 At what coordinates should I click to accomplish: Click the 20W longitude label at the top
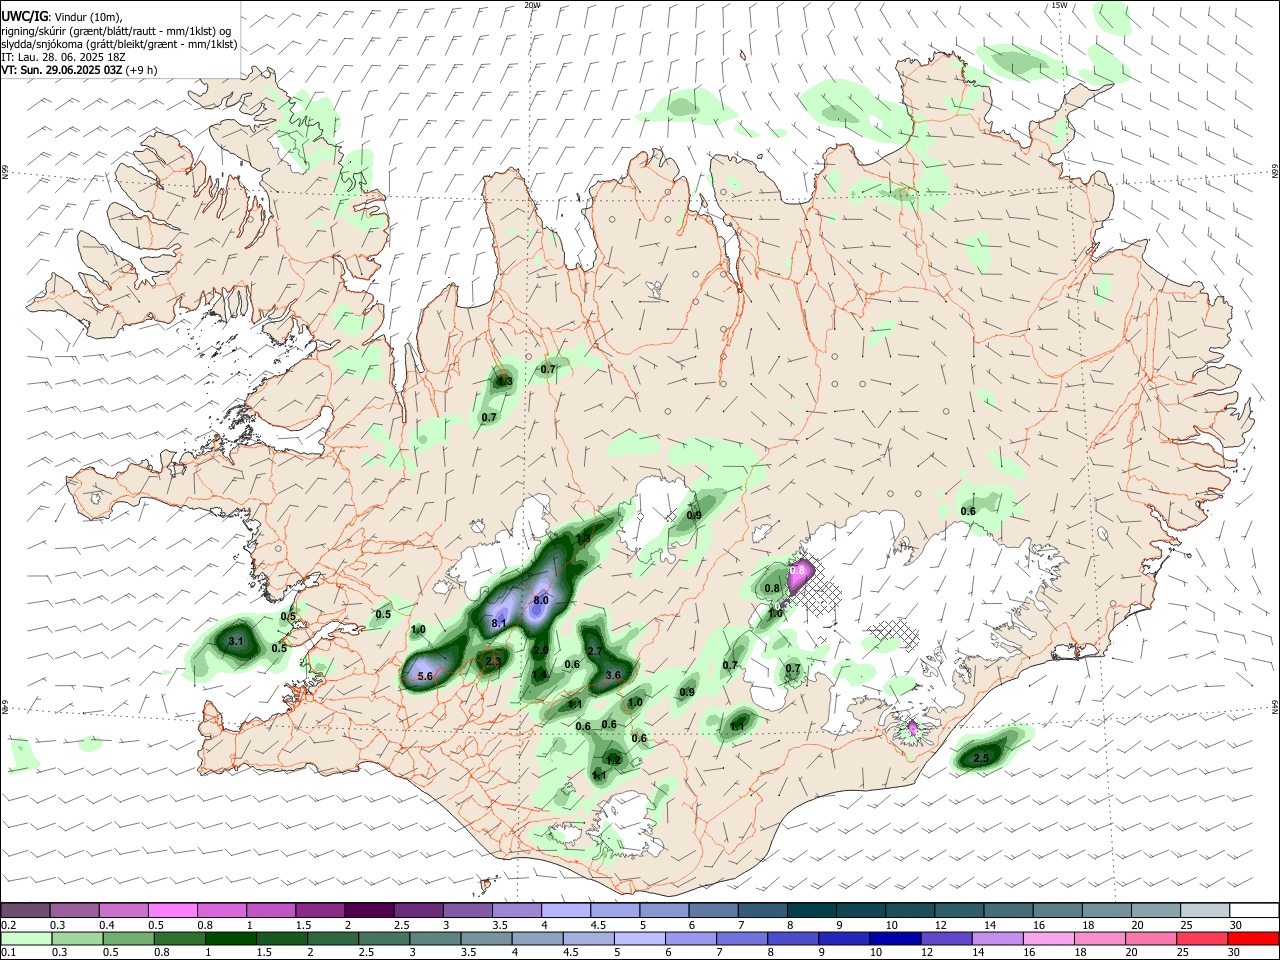coord(532,5)
